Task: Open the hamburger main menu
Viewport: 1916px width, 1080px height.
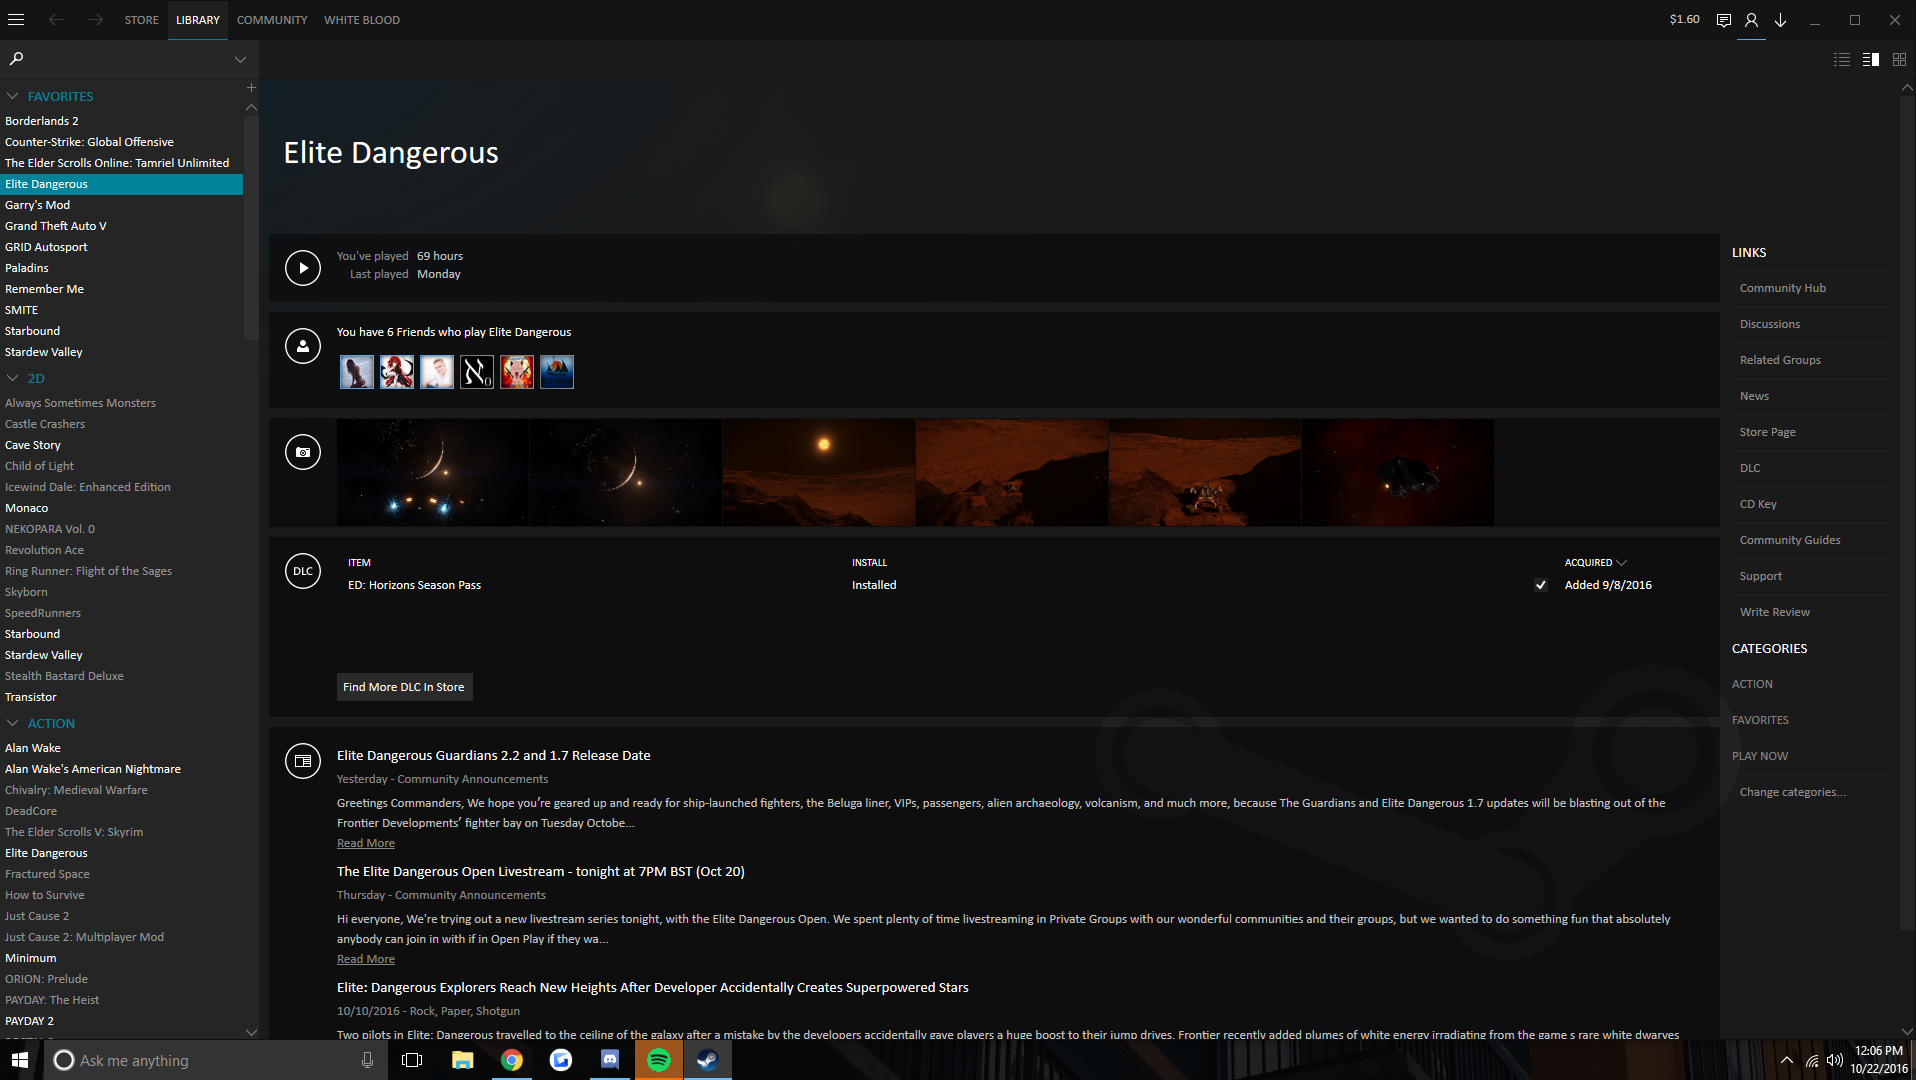Action: [x=16, y=20]
